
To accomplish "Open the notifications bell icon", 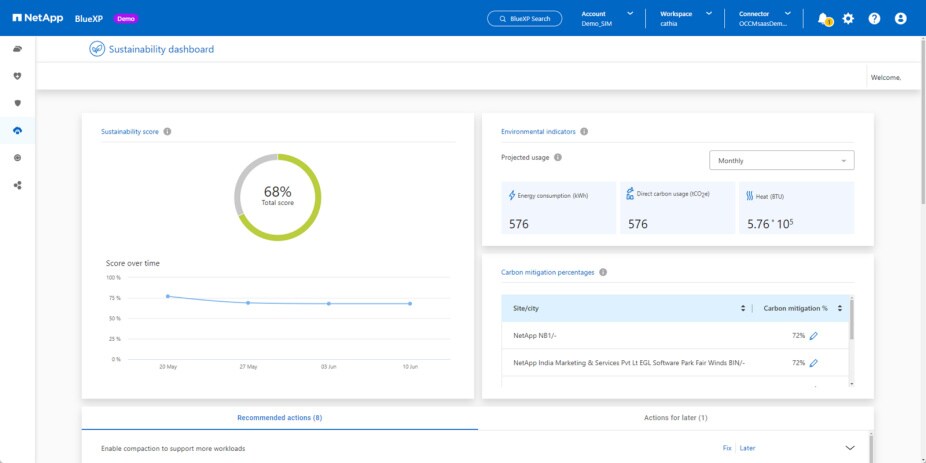I will [823, 18].
